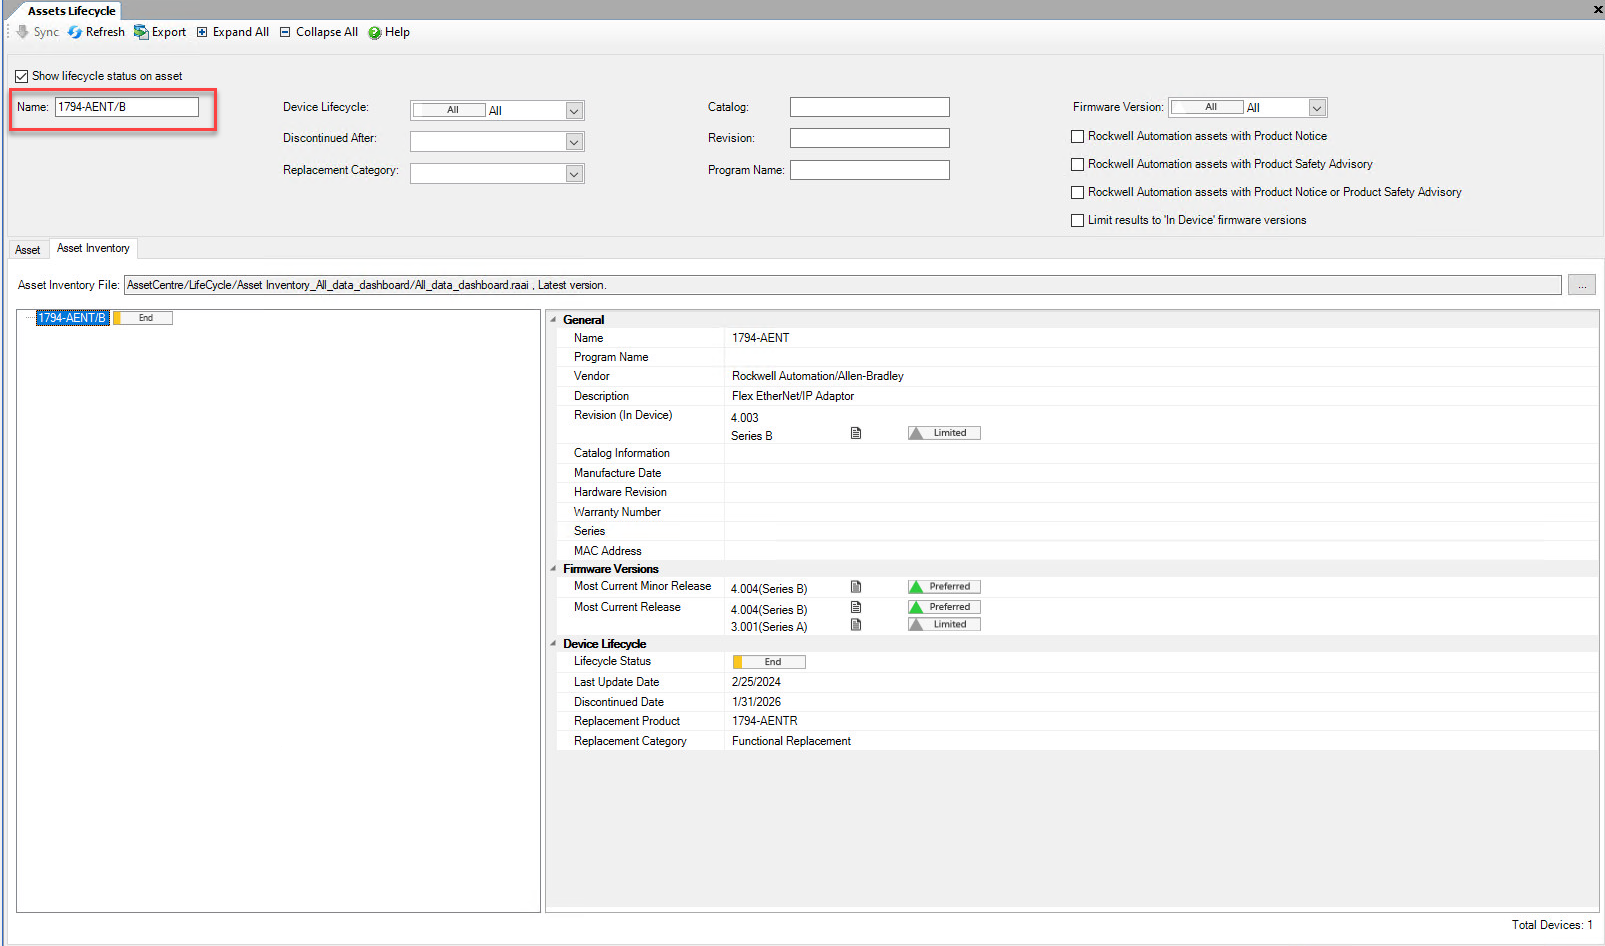Image resolution: width=1605 pixels, height=946 pixels.
Task: Click the Hardware Revision row label
Action: click(621, 492)
